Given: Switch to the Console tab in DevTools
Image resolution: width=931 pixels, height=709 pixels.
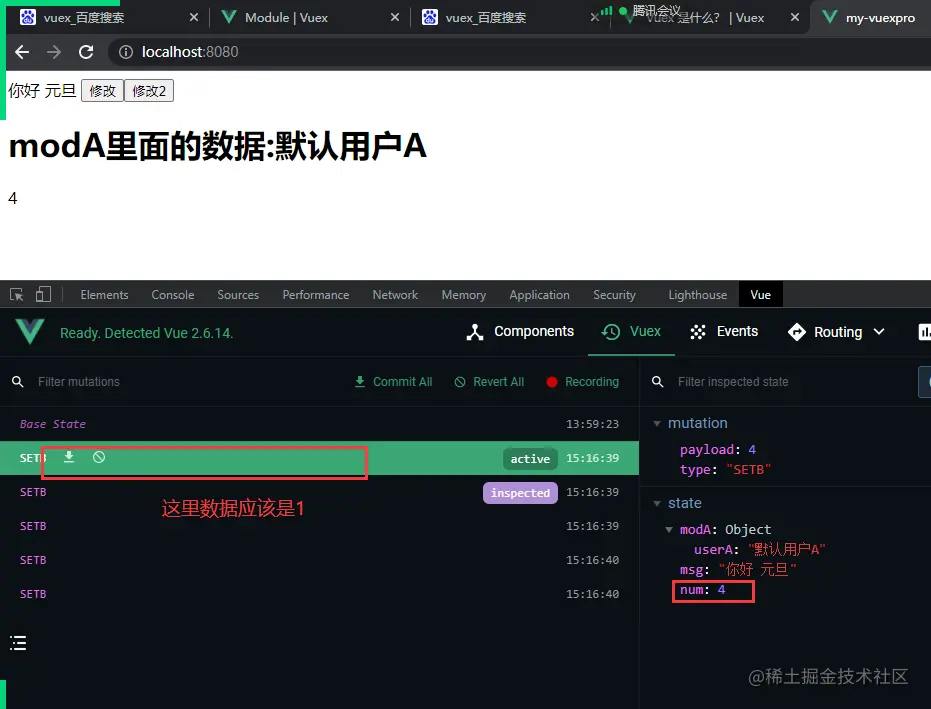Looking at the screenshot, I should tap(172, 294).
